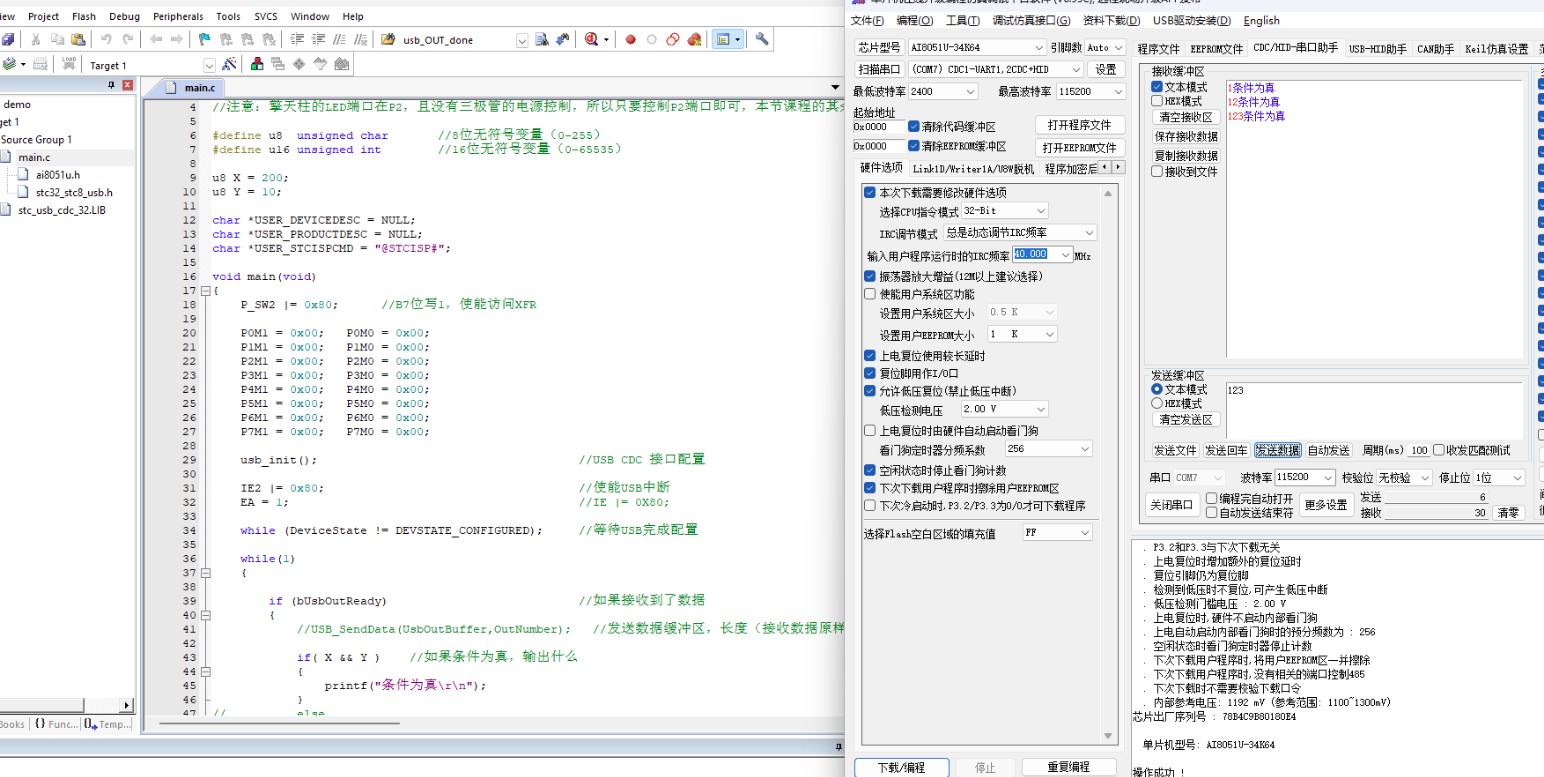This screenshot has width=1544, height=777.
Task: Enable 编程完自动打开 checkbox
Action: [1212, 498]
